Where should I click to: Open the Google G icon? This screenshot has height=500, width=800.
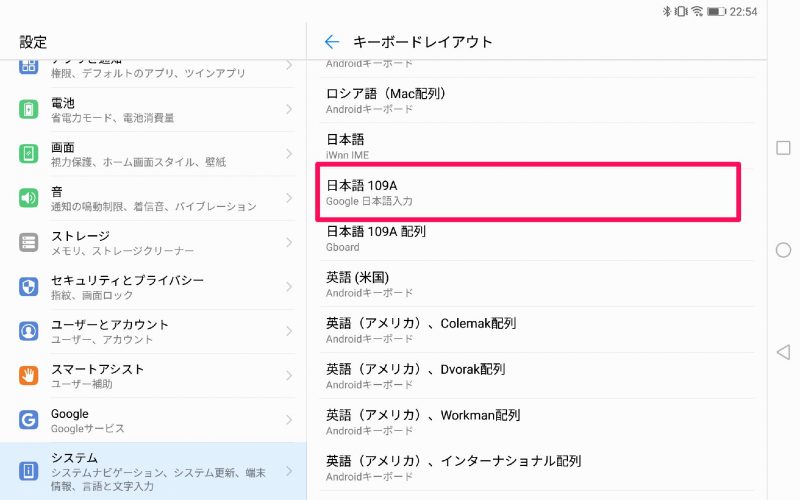click(29, 420)
